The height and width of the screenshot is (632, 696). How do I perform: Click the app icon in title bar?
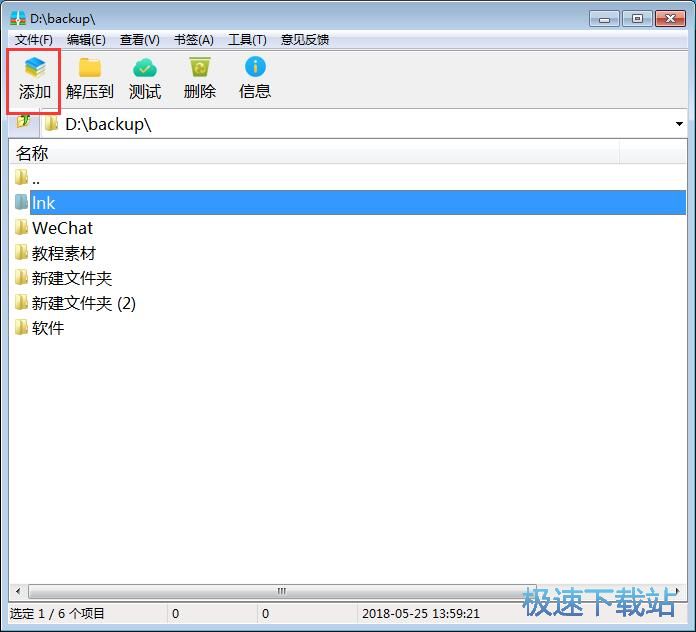(x=18, y=18)
